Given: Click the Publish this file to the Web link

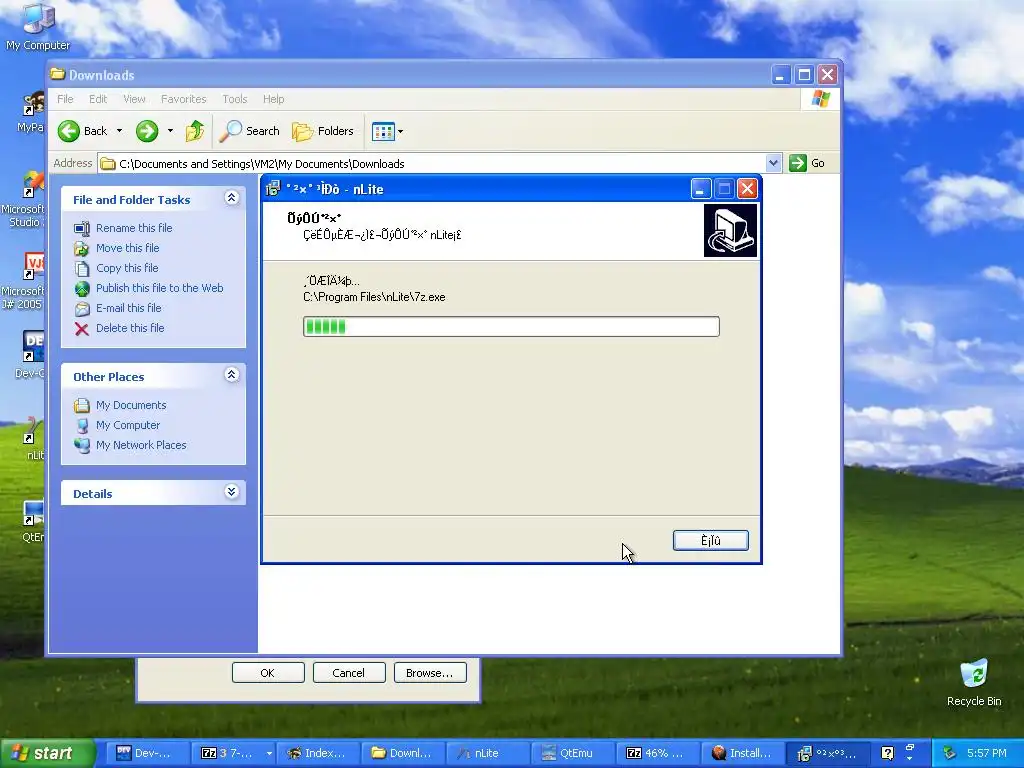Looking at the screenshot, I should [159, 288].
